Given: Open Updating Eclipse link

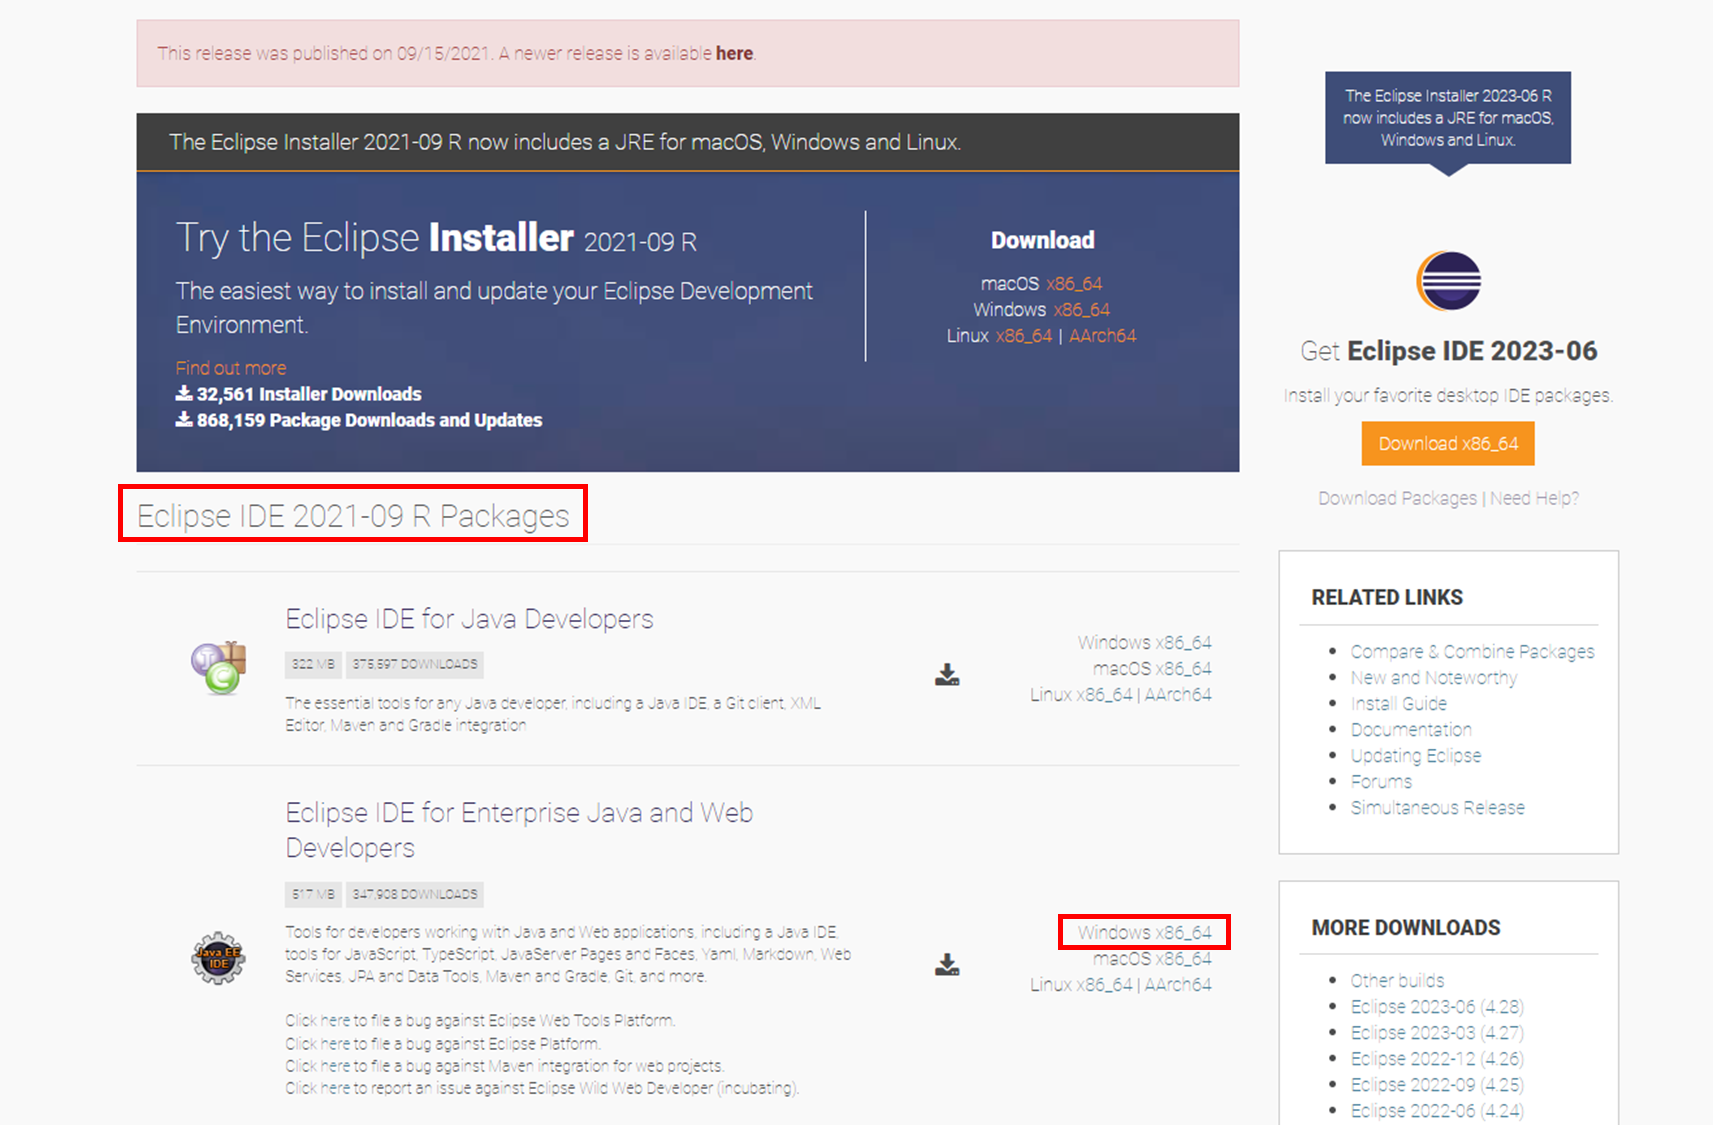Looking at the screenshot, I should (1416, 755).
